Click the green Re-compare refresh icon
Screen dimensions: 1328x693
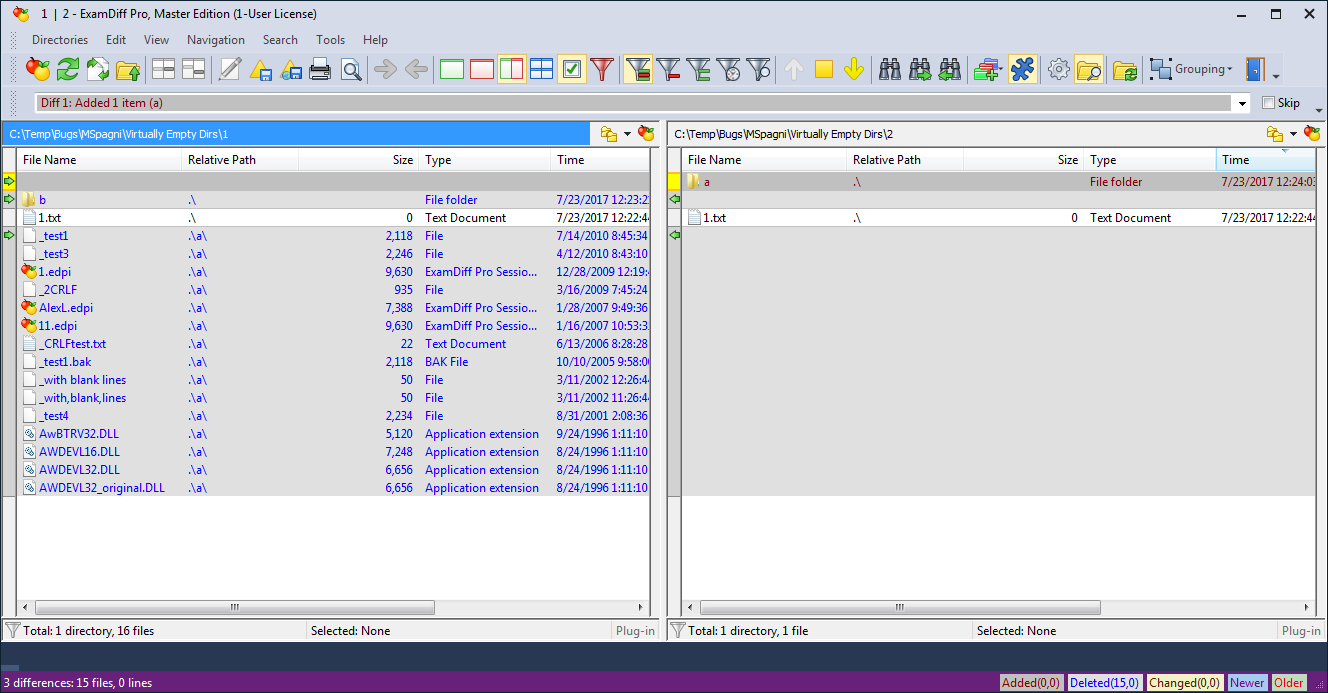point(68,69)
